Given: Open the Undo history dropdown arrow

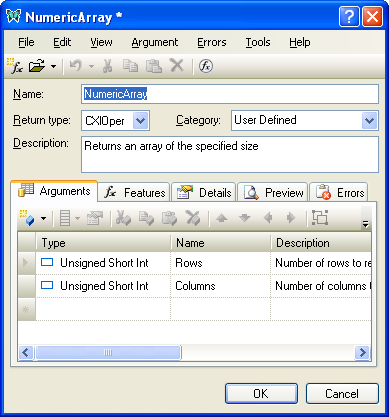Looking at the screenshot, I should (91, 66).
